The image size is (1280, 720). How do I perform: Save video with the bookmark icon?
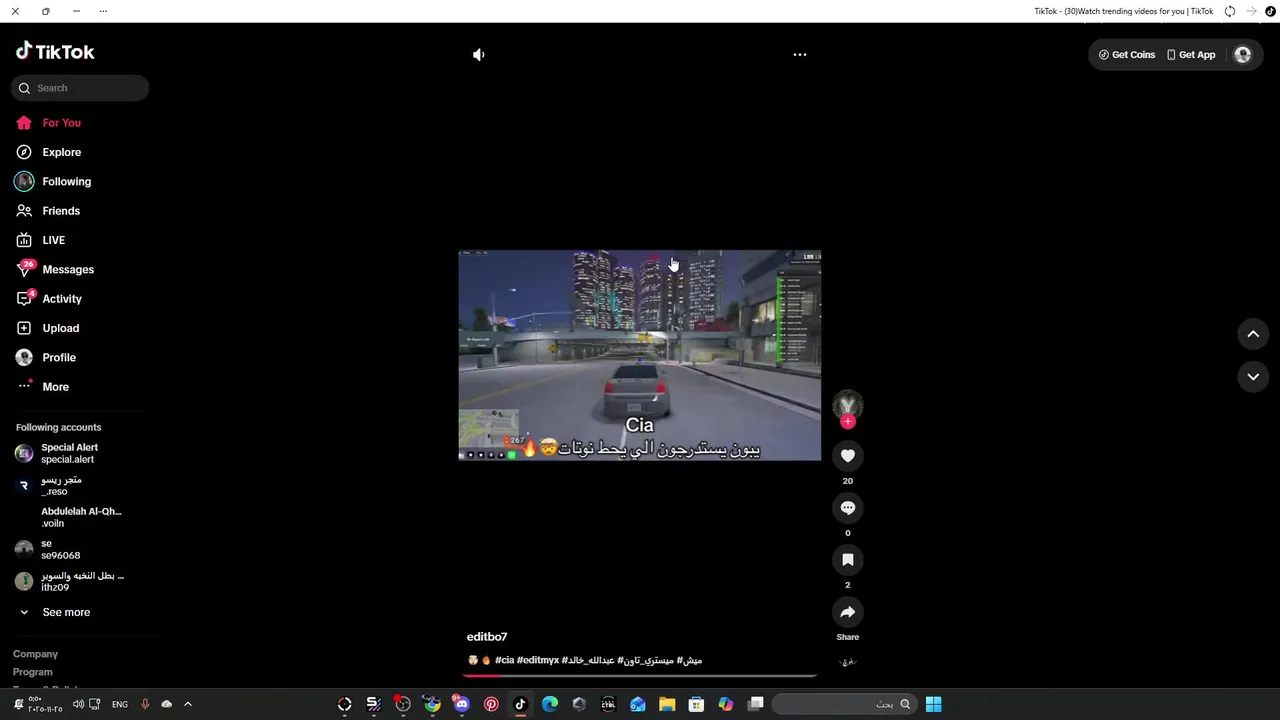(x=848, y=560)
